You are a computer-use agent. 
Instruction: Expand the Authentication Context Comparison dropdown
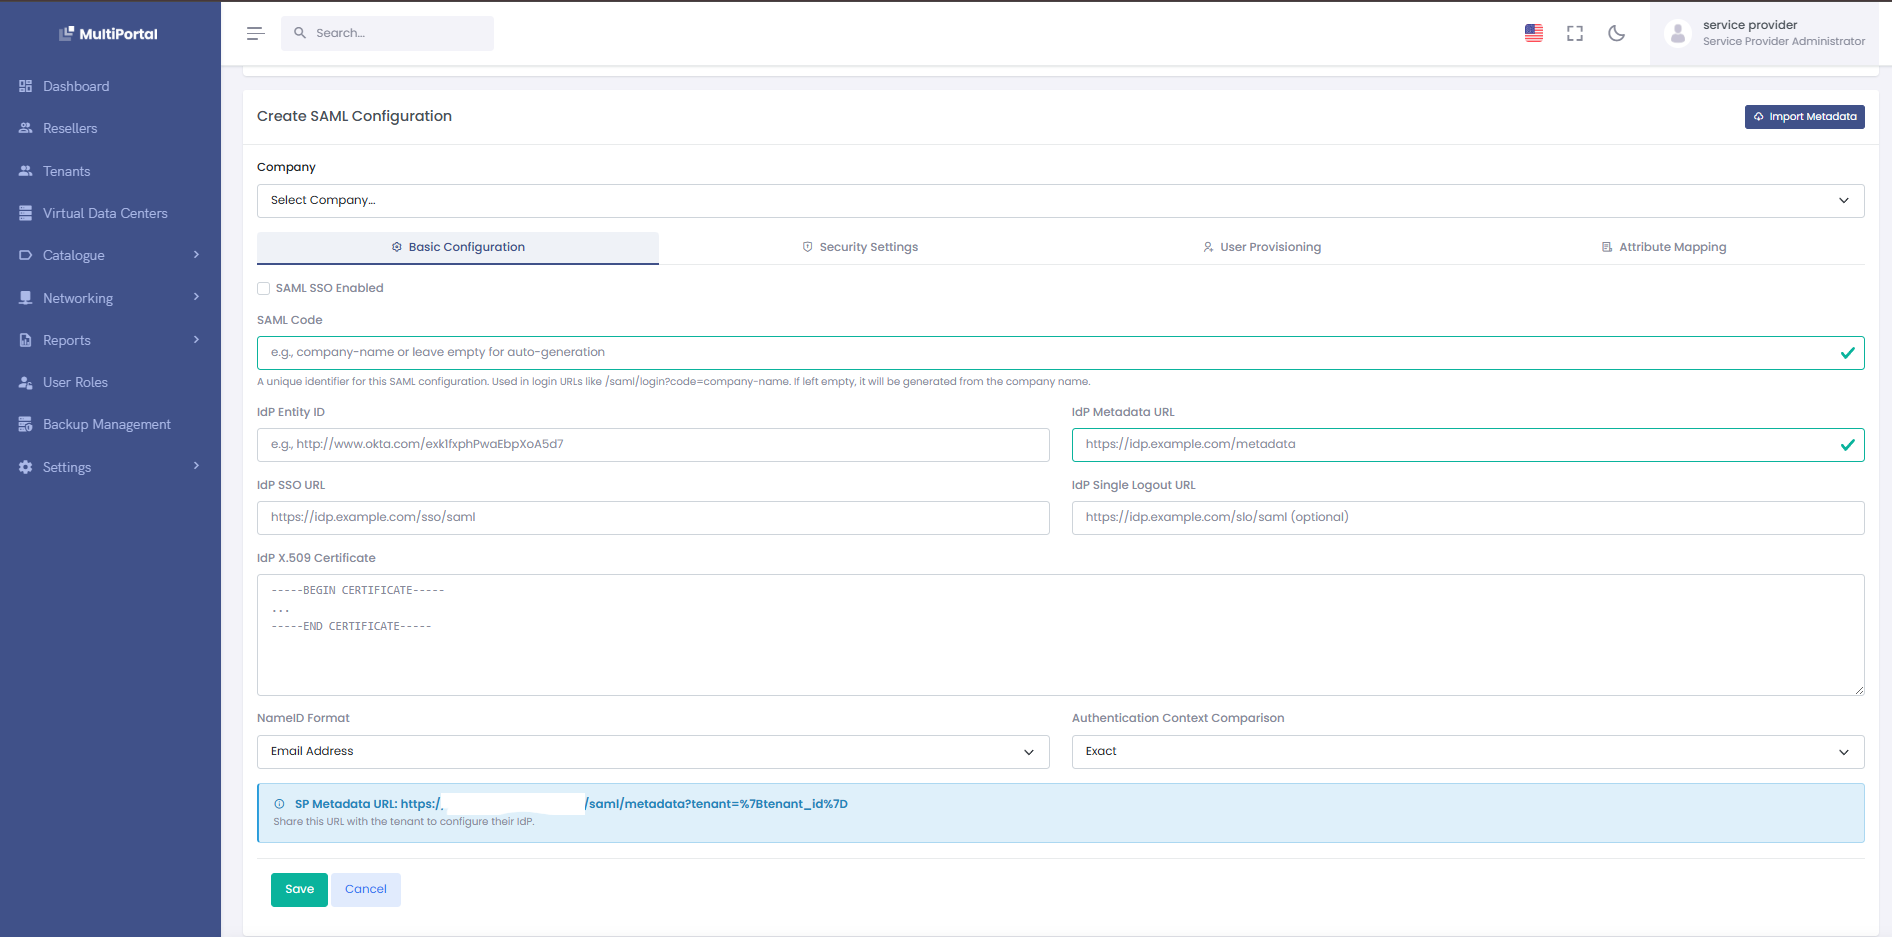(x=1467, y=751)
